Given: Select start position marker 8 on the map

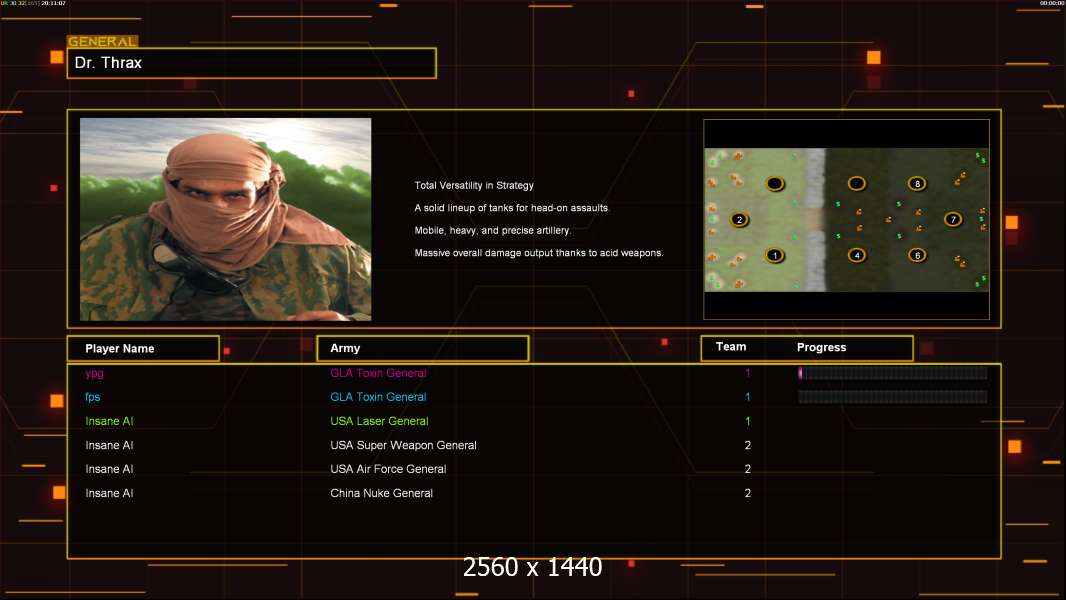Looking at the screenshot, I should point(917,183).
